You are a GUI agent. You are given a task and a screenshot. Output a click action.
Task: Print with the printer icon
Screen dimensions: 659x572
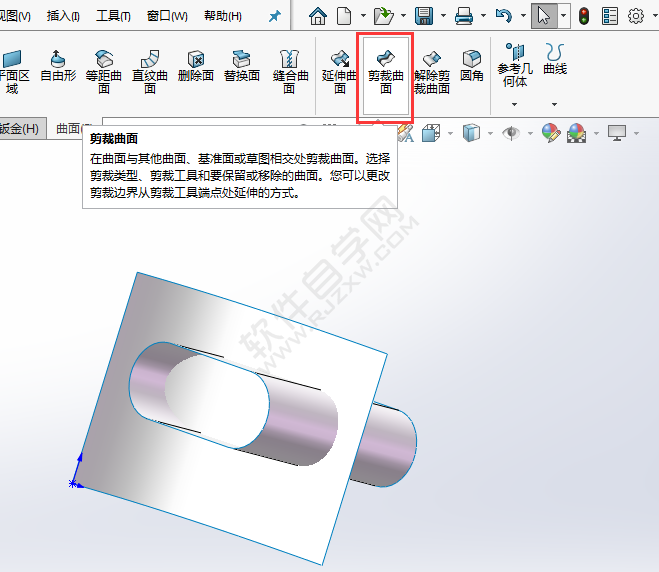pos(464,16)
